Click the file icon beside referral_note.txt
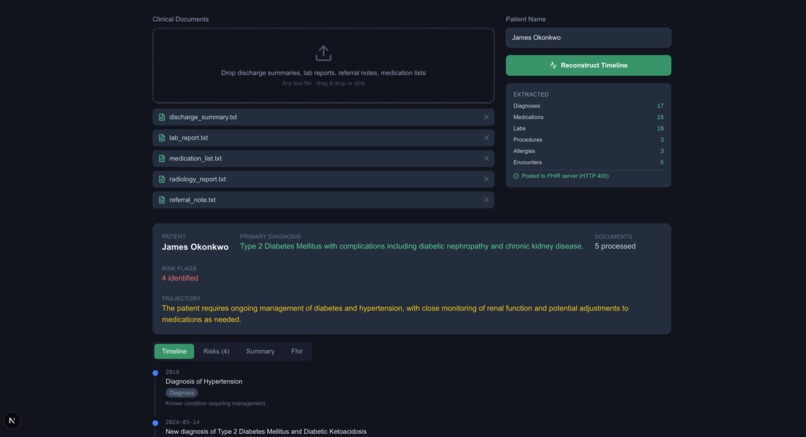 (x=162, y=199)
